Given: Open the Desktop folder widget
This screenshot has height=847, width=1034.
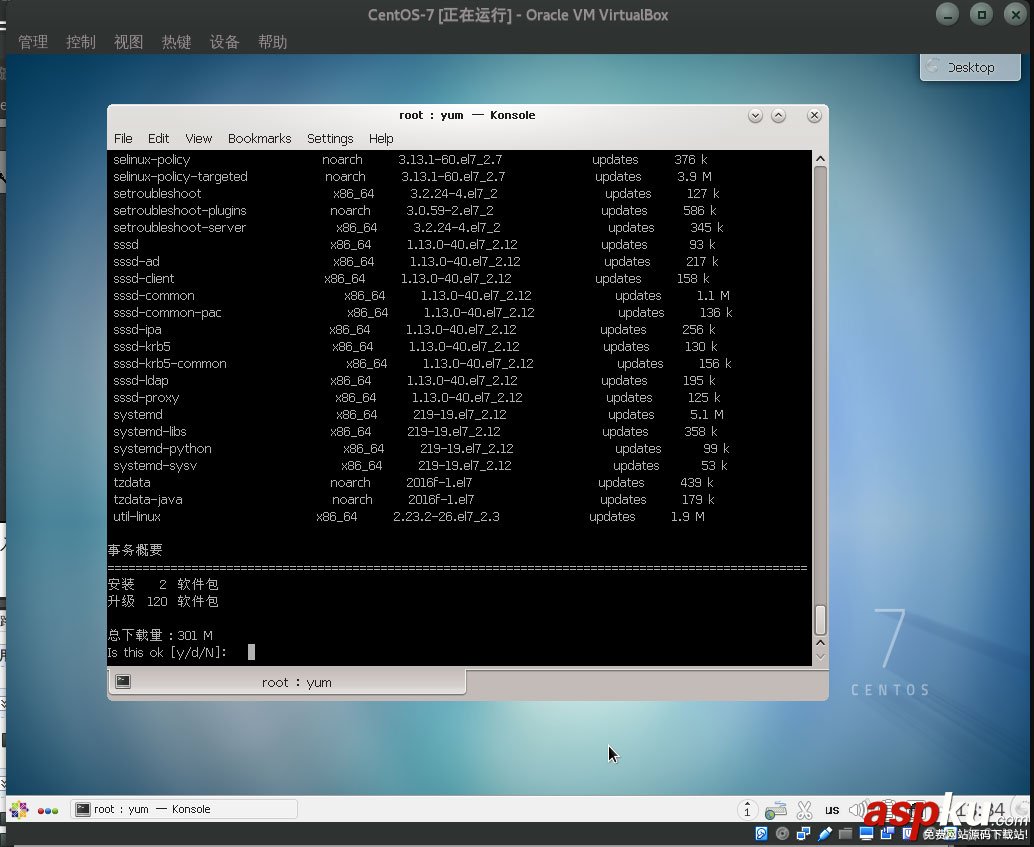Looking at the screenshot, I should [968, 67].
